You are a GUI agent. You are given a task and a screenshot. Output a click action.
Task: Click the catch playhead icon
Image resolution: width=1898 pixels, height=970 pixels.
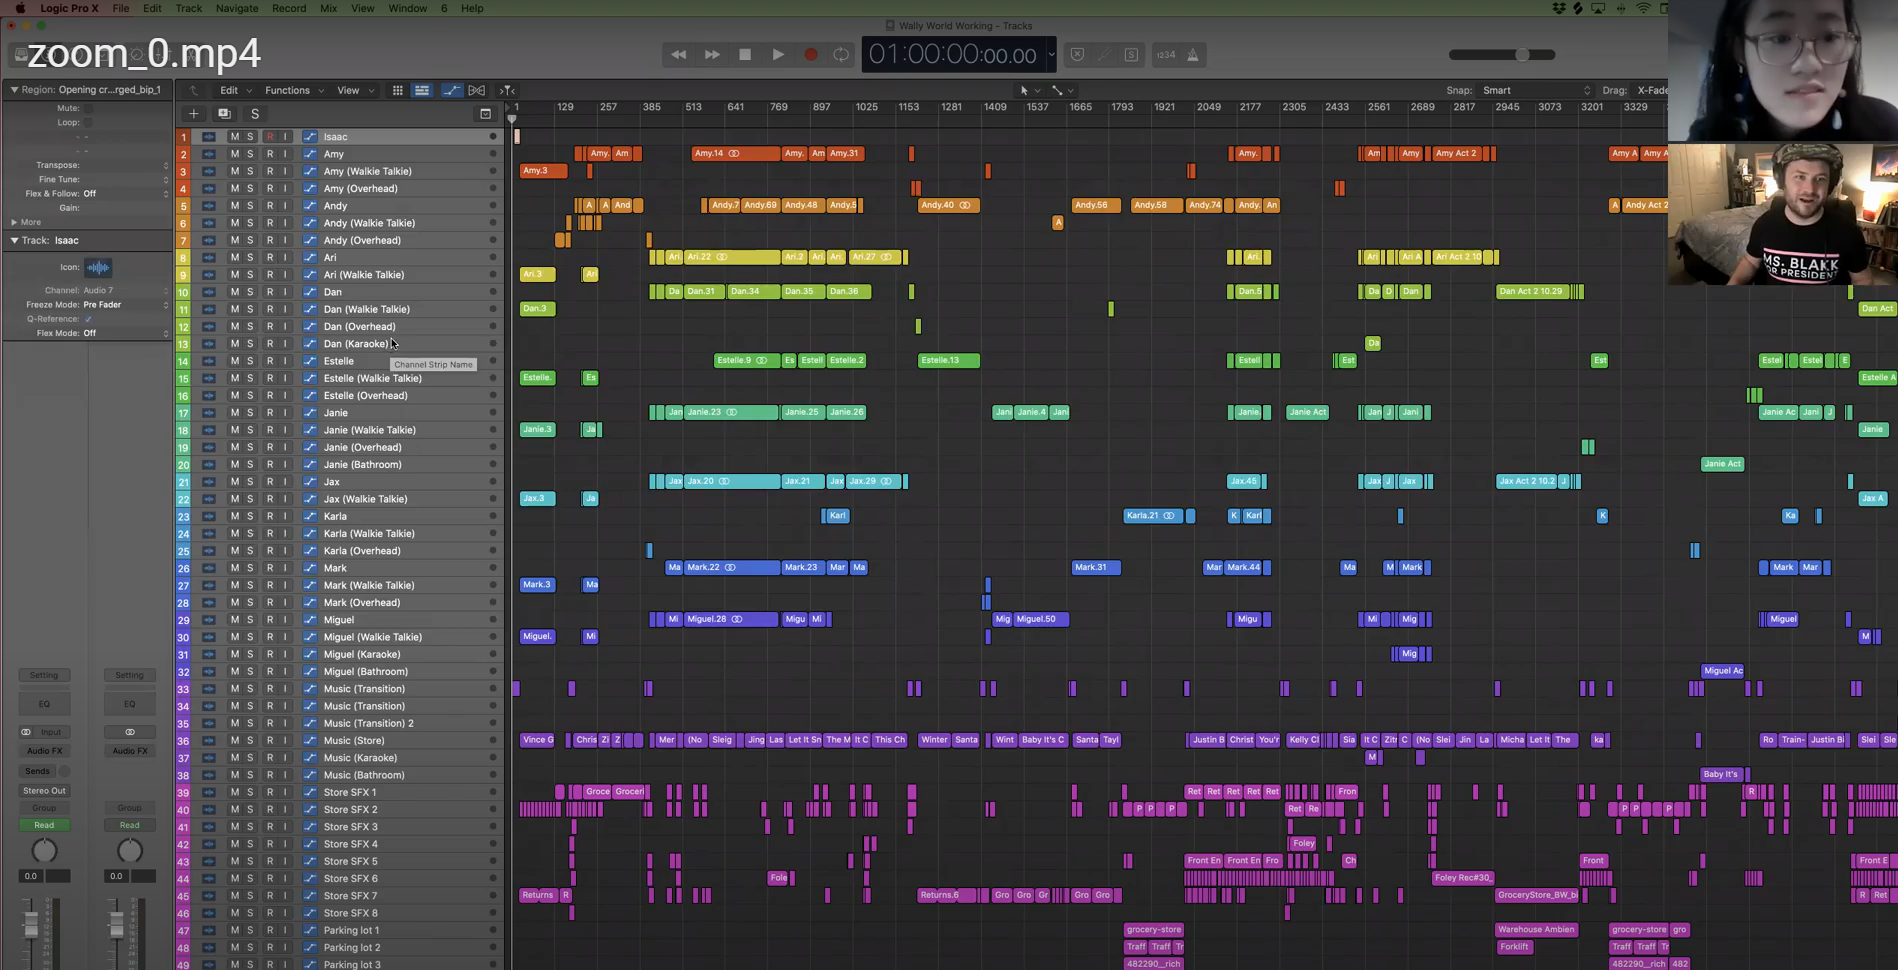click(507, 90)
